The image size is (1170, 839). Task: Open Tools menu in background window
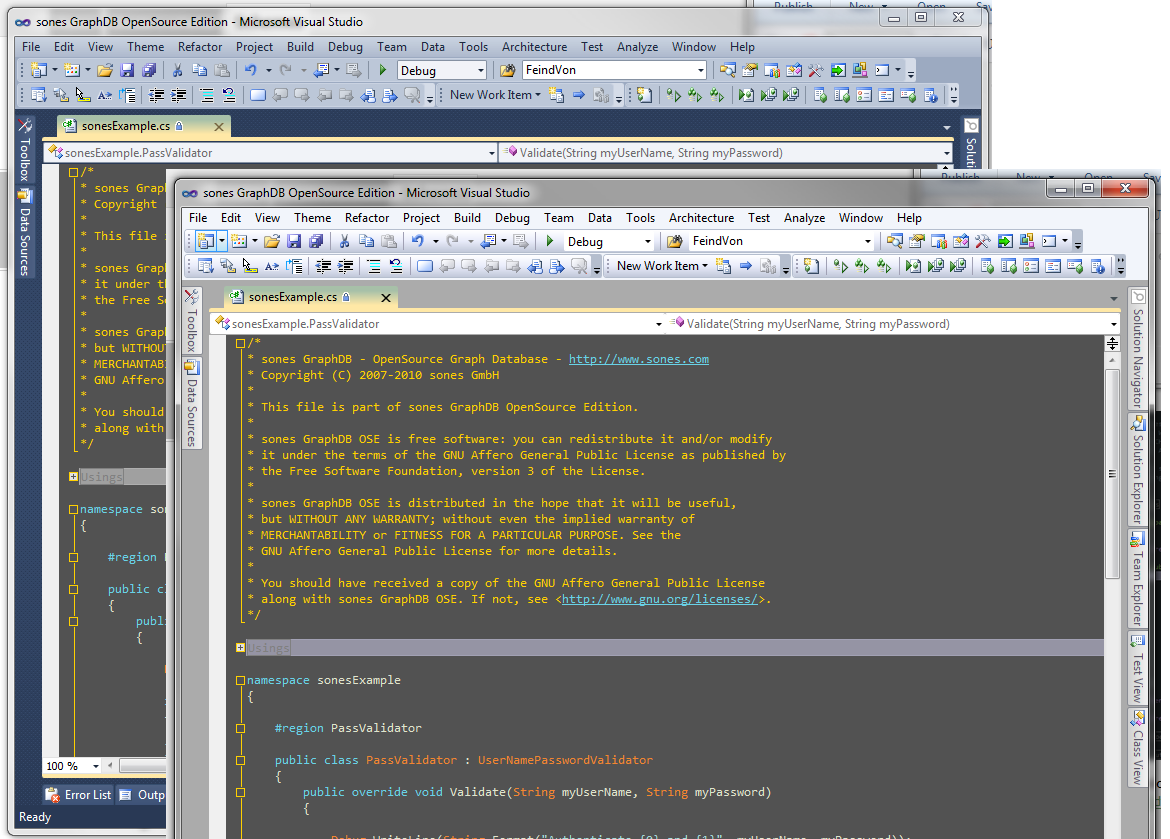473,47
